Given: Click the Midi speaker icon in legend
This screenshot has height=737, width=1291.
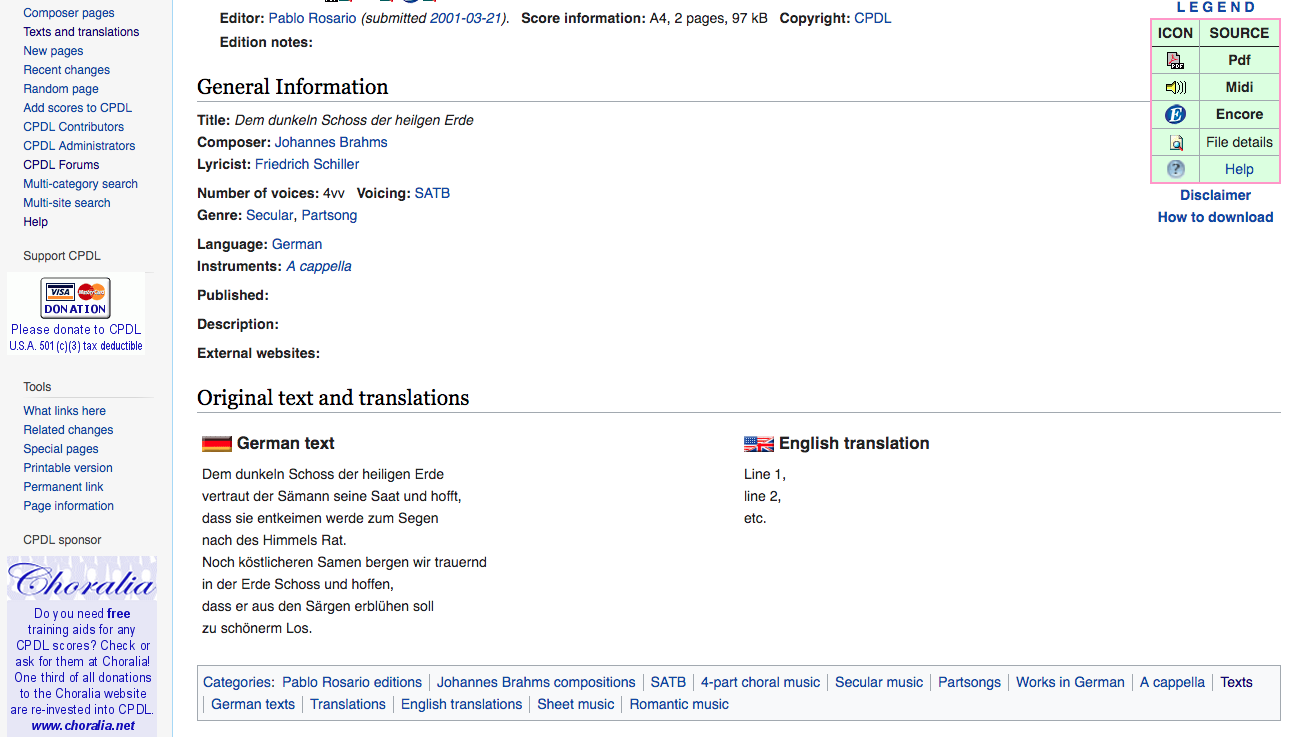Looking at the screenshot, I should [1175, 87].
